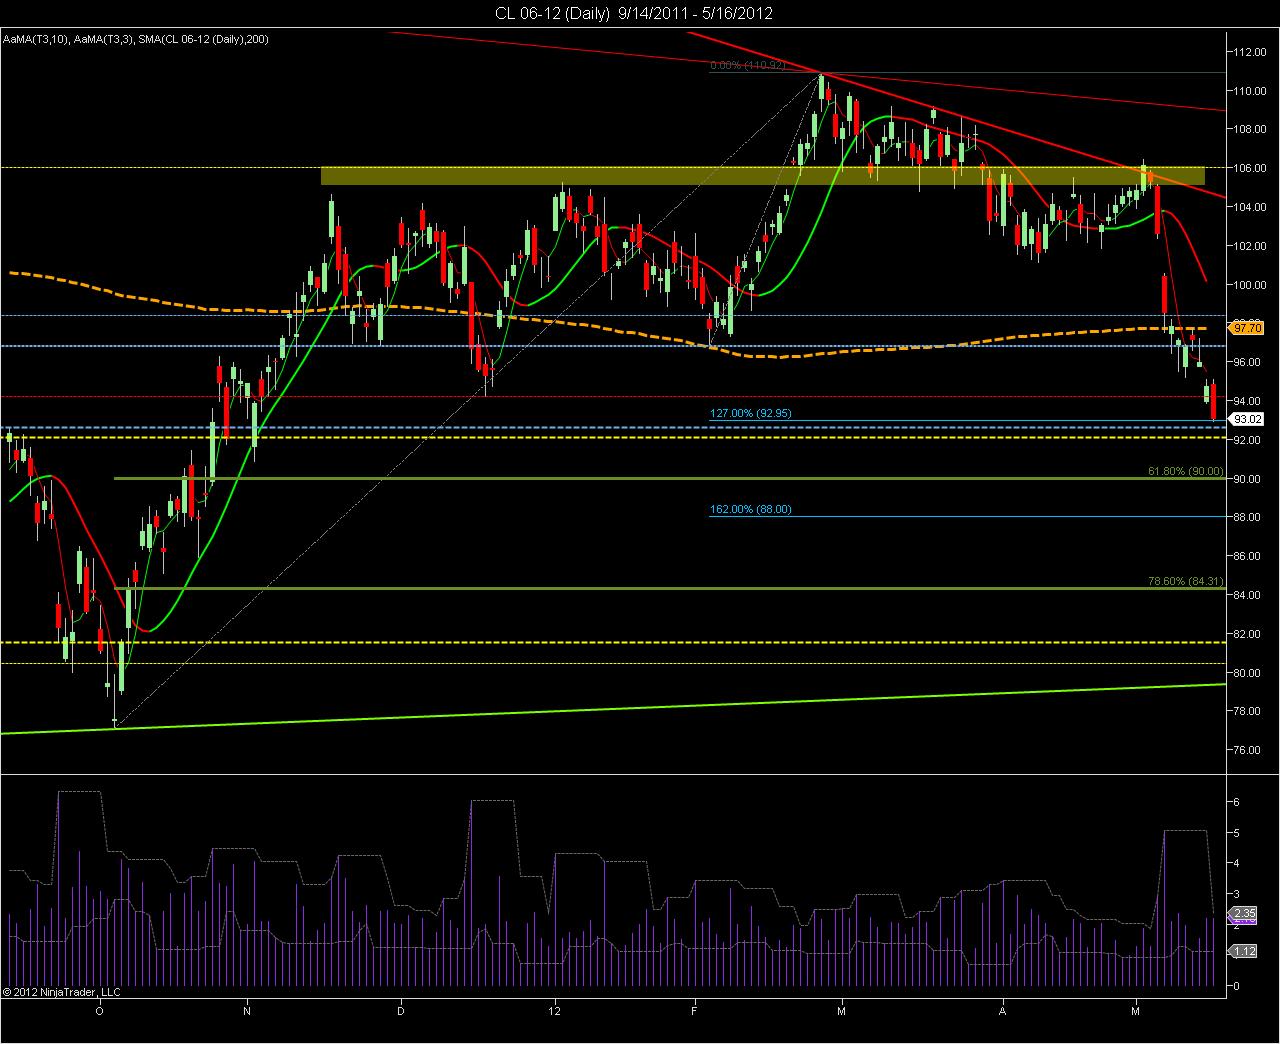Viewport: 1280px width, 1044px height.
Task: Click the 110.00 price axis label
Action: coord(1248,91)
